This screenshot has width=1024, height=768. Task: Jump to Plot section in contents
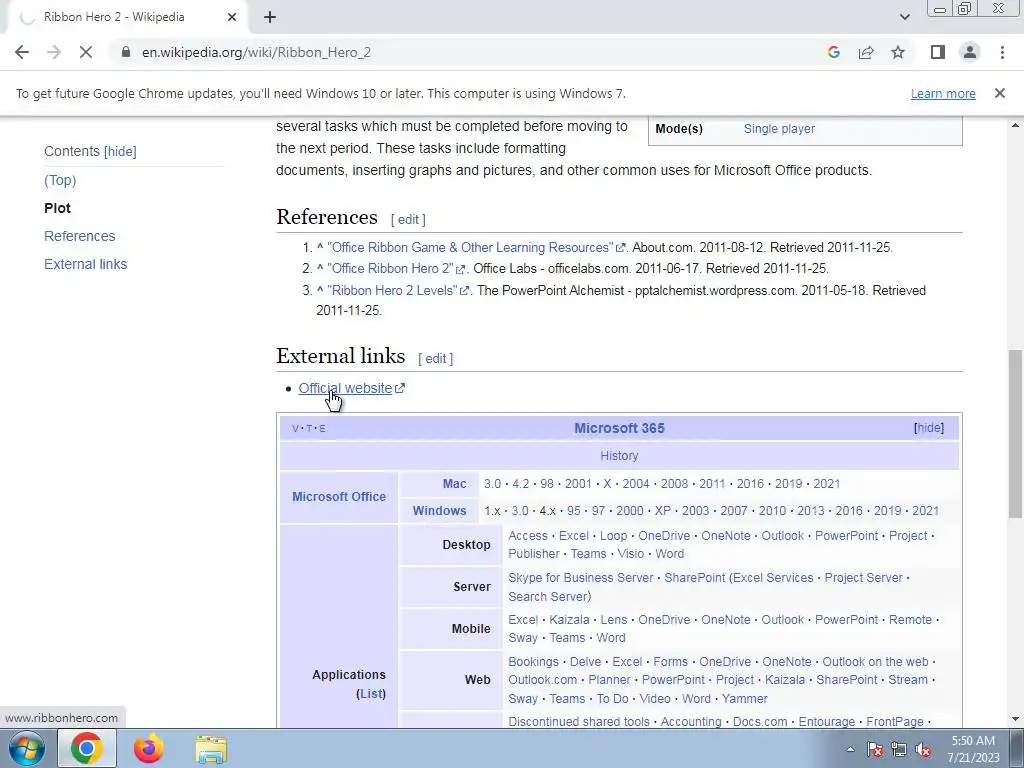(x=57, y=208)
